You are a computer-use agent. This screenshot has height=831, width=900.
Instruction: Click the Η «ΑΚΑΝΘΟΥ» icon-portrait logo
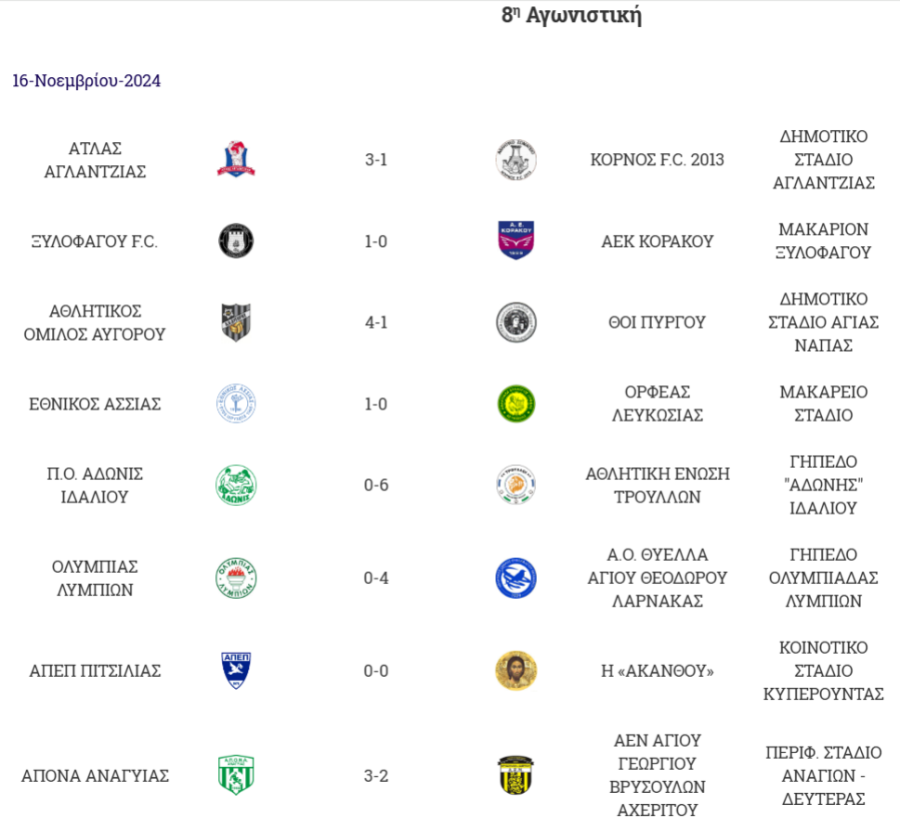click(516, 670)
